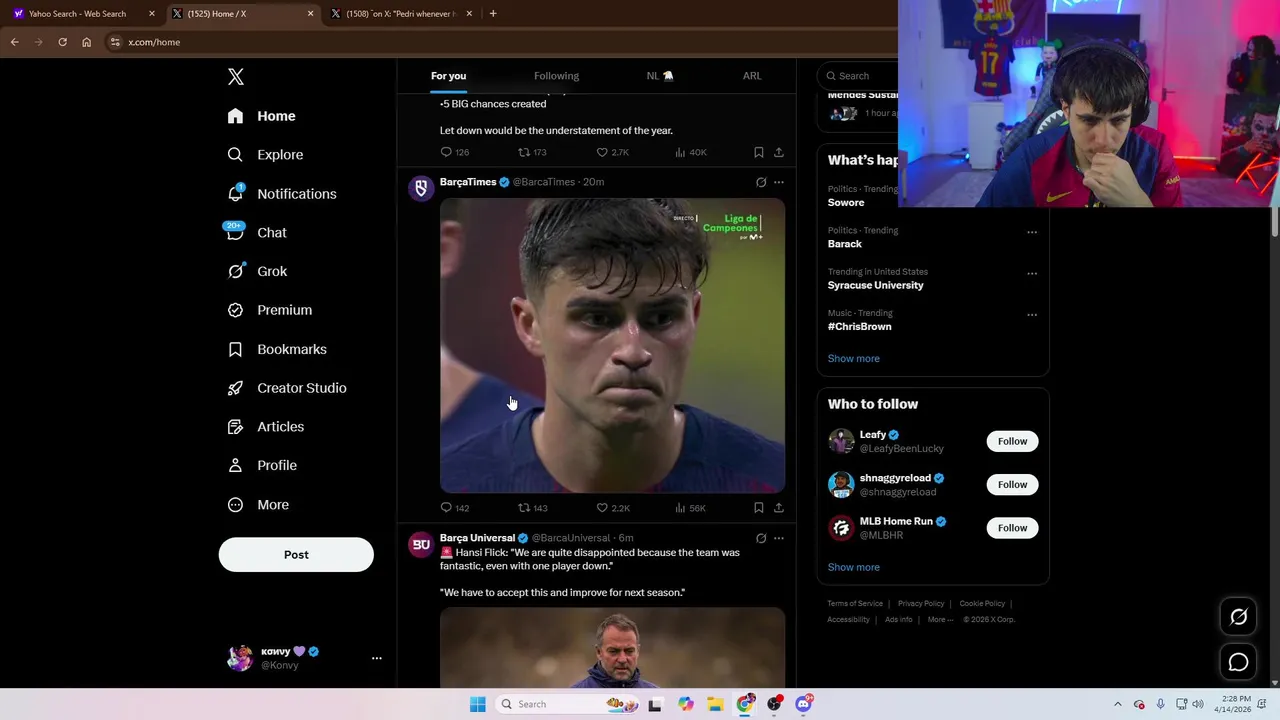
Task: Open Notifications in the sidebar
Action: (x=281, y=194)
